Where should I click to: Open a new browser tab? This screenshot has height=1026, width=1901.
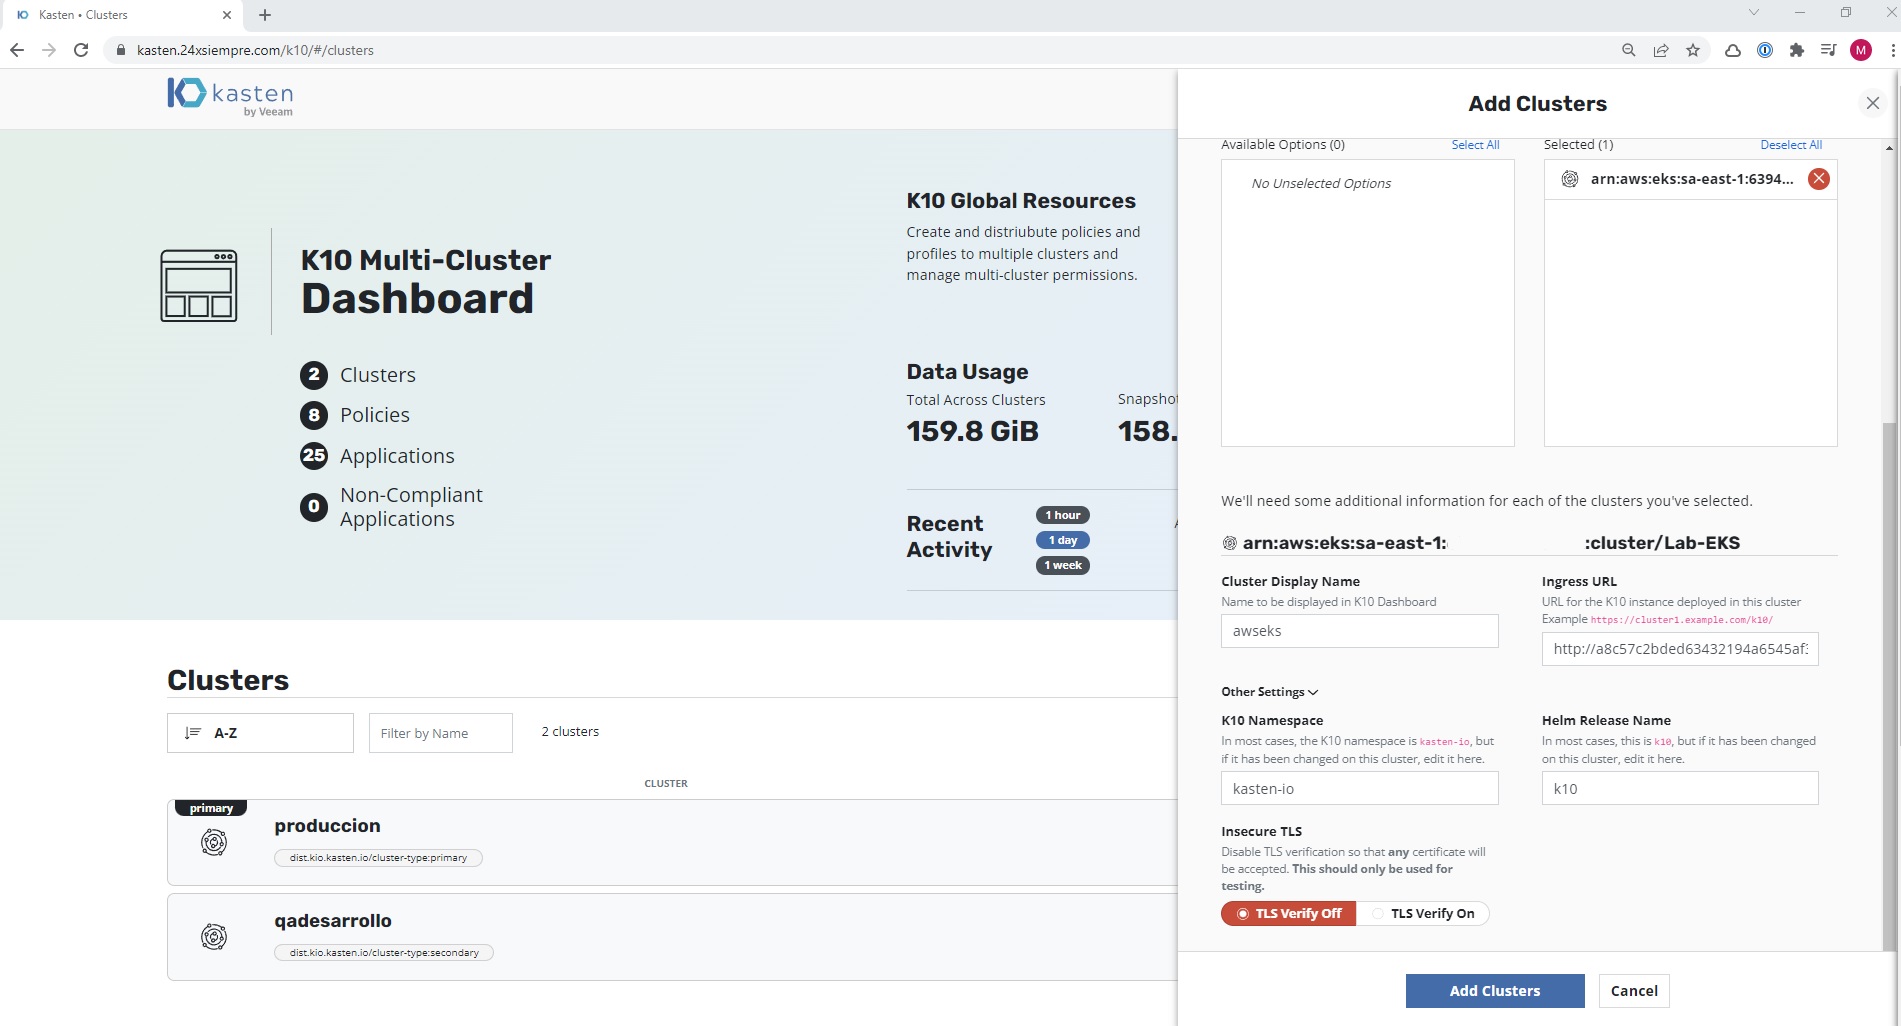point(265,15)
